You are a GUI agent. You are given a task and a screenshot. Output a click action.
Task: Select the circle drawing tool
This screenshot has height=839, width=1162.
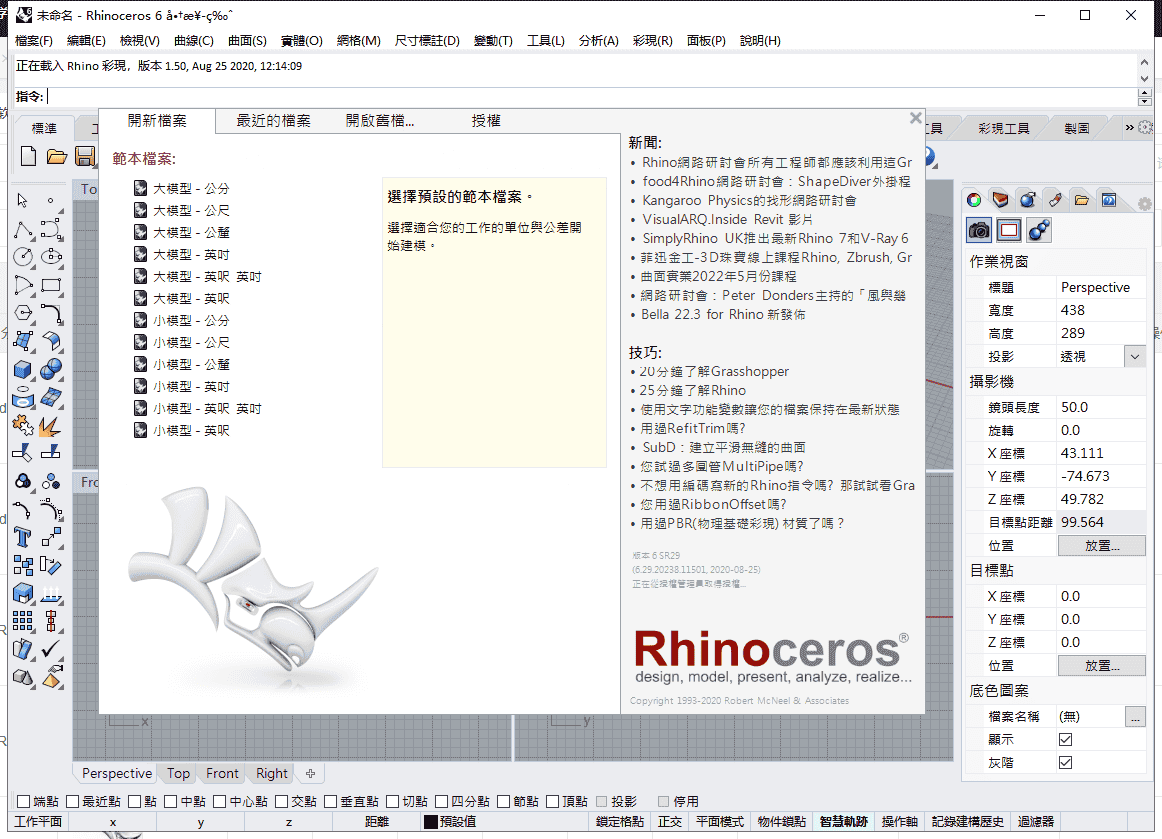pyautogui.click(x=21, y=256)
